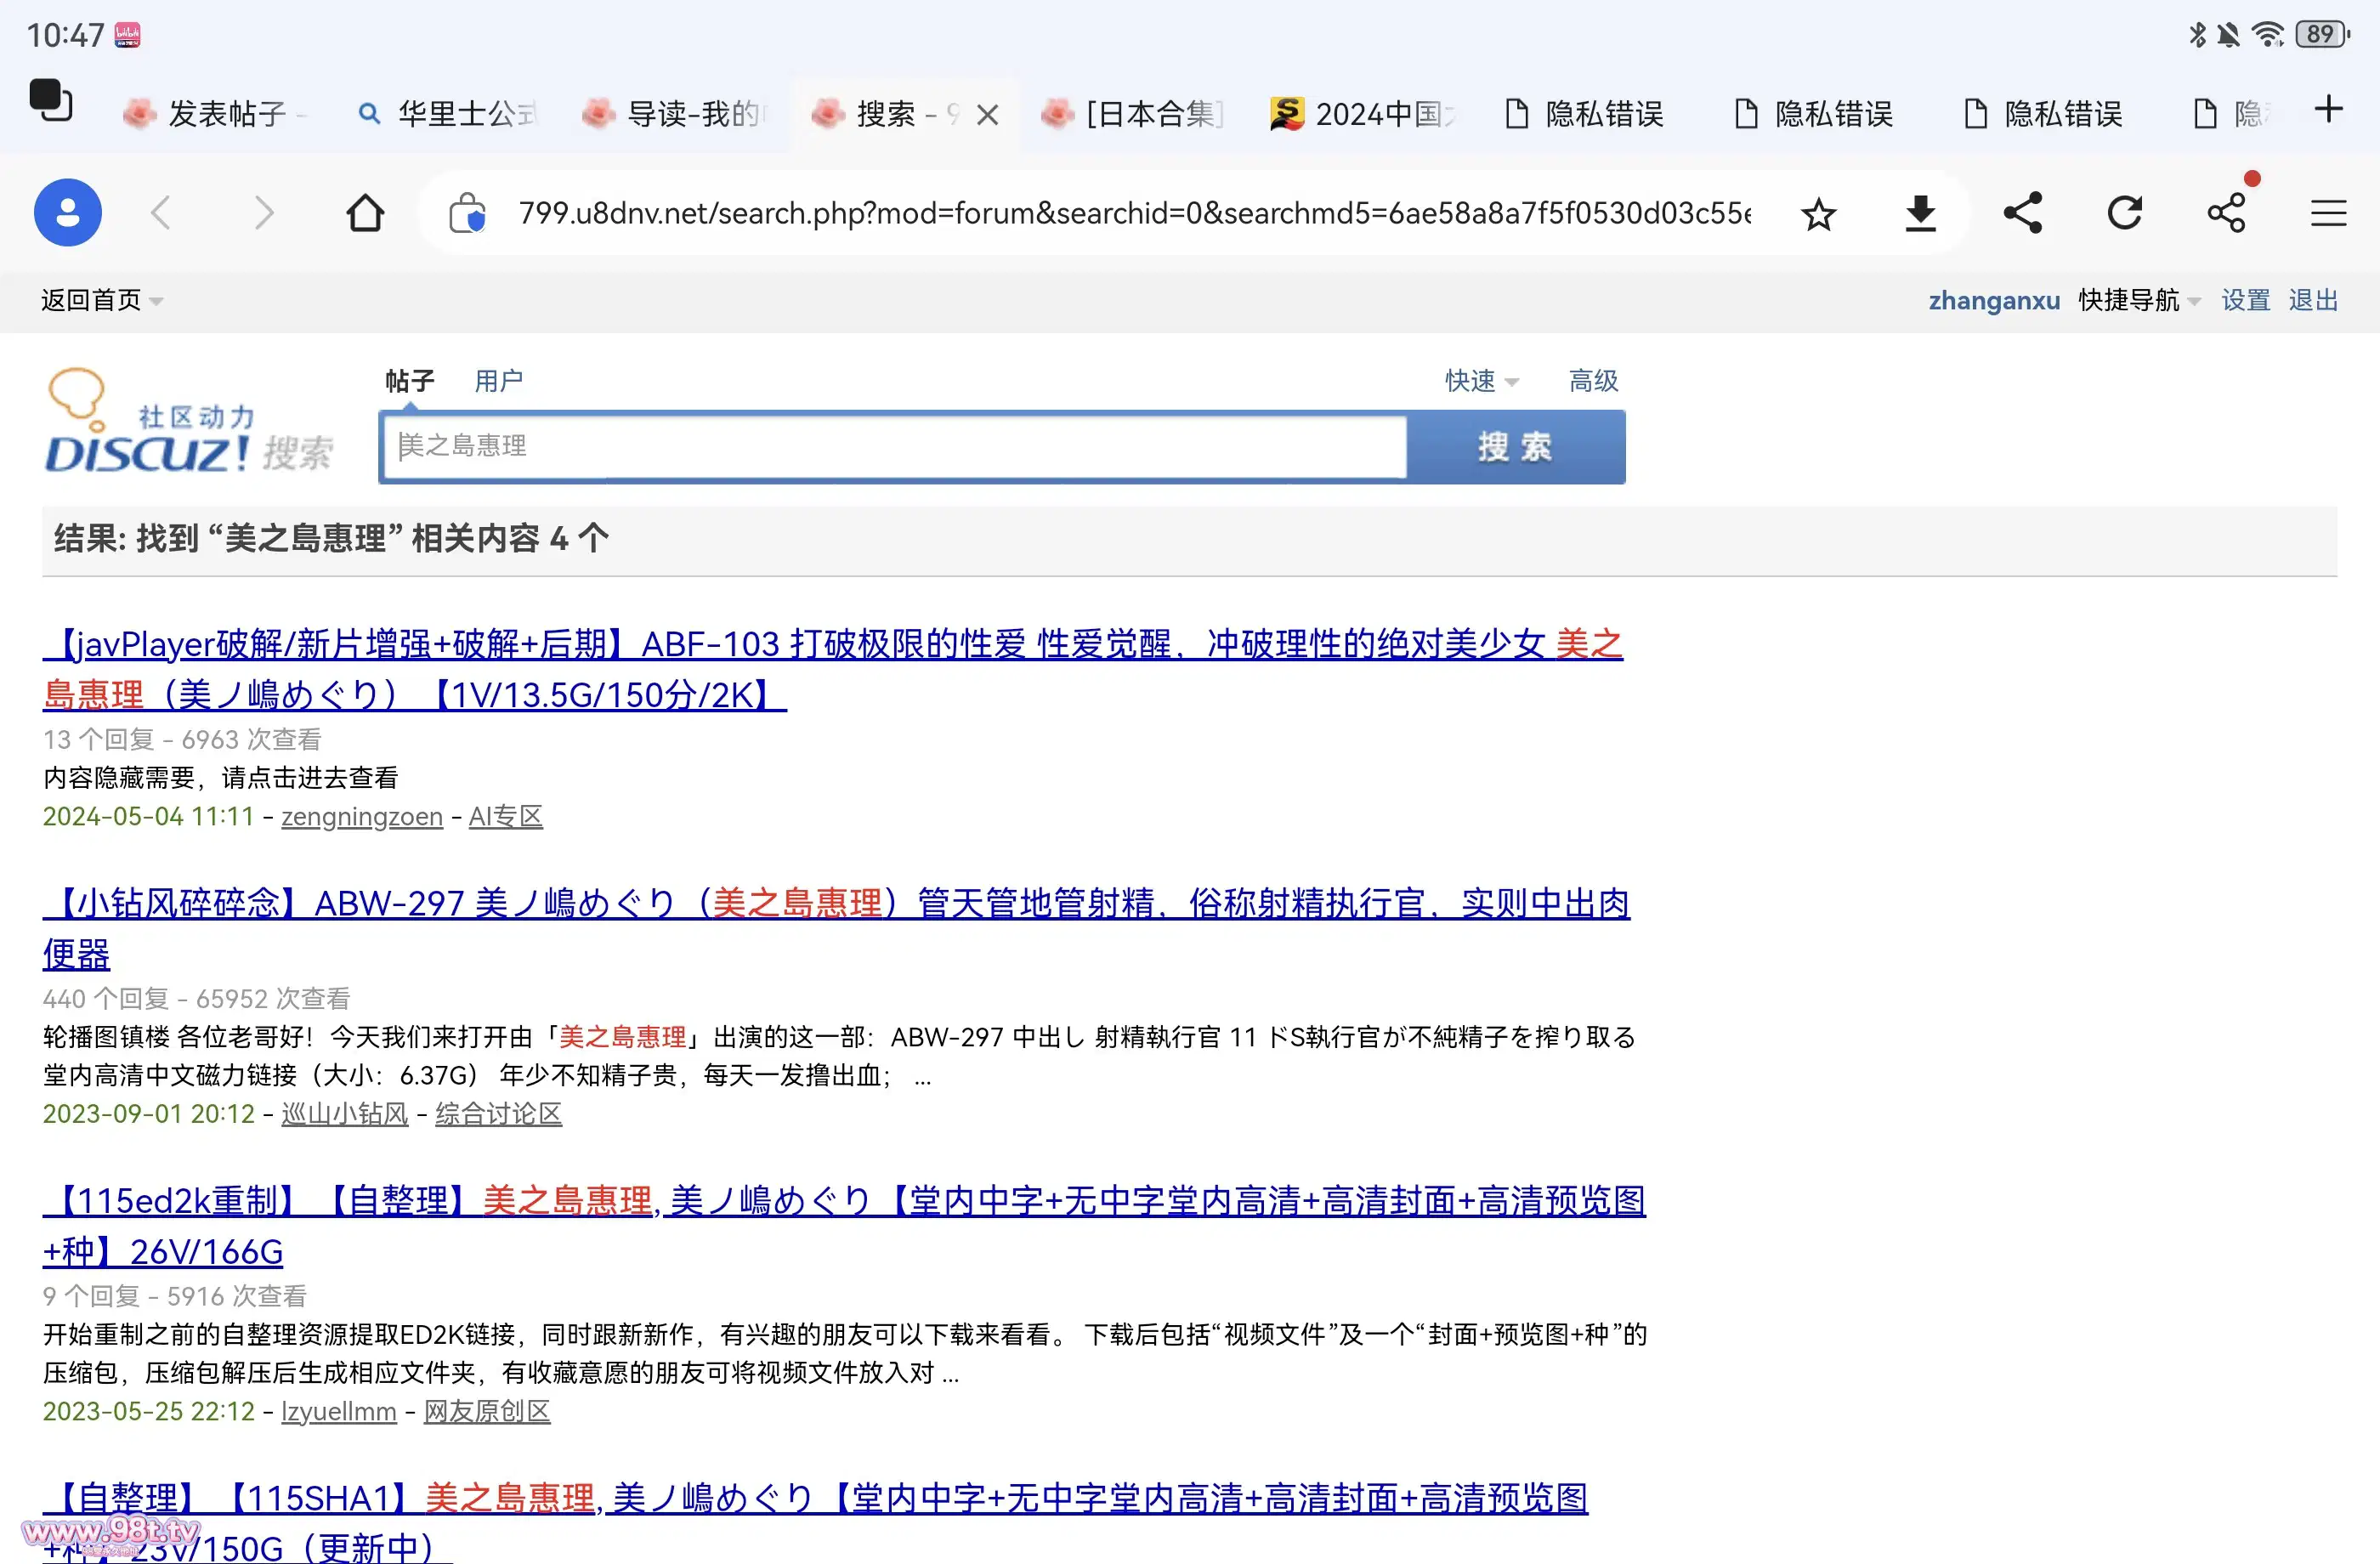Open the ABF-103 javPlayer破解 result
The width and height of the screenshot is (2380, 1564).
pyautogui.click(x=832, y=669)
